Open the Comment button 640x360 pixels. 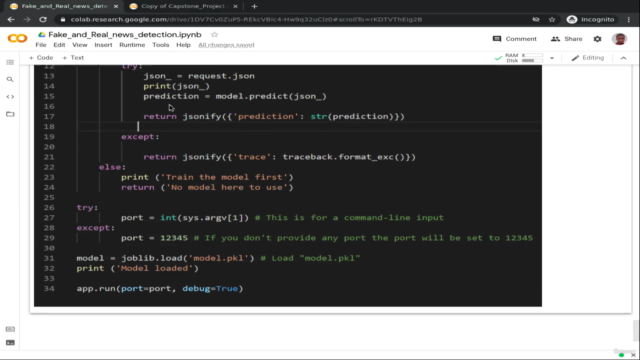coord(515,39)
